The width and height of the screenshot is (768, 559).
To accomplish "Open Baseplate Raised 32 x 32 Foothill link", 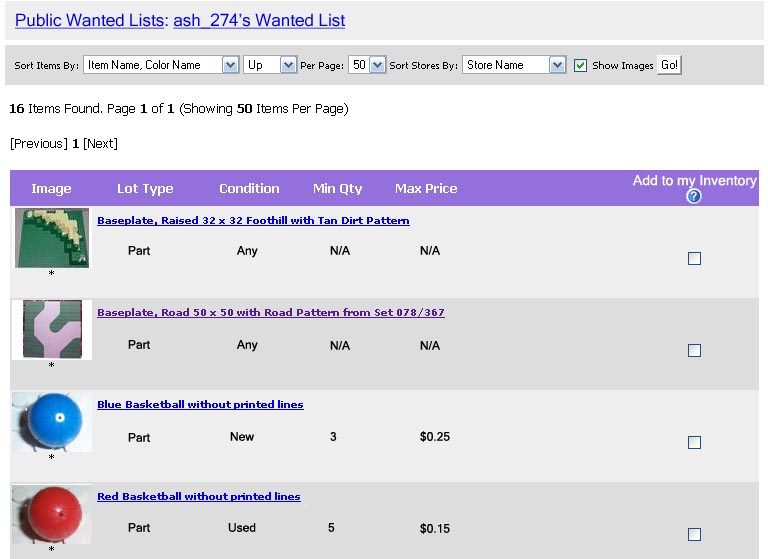I will click(253, 220).
